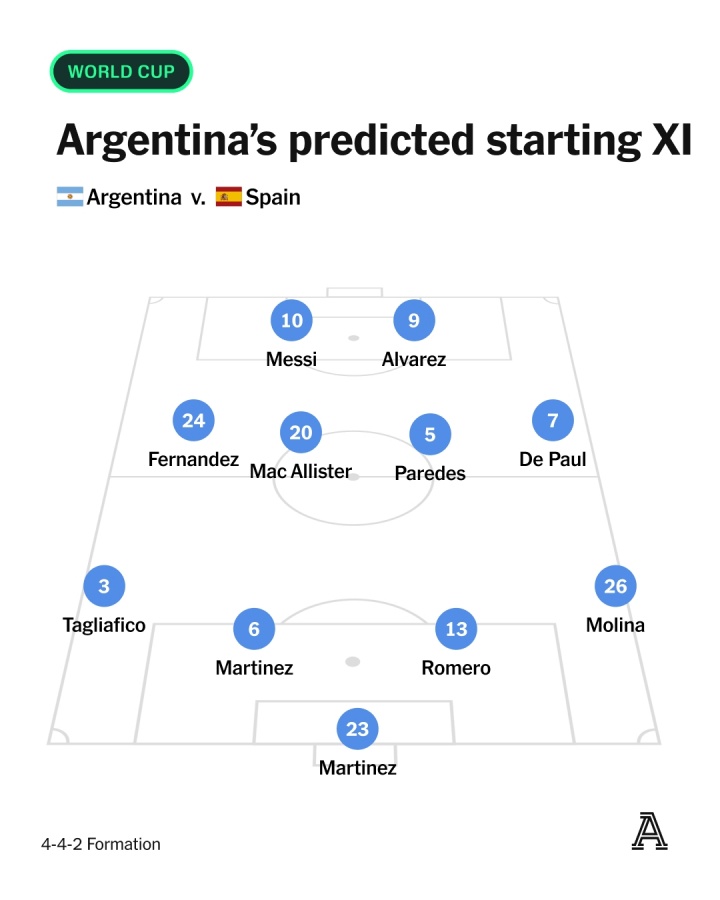Select Fernandez's number 24 marker
The height and width of the screenshot is (900, 720).
coord(193,420)
